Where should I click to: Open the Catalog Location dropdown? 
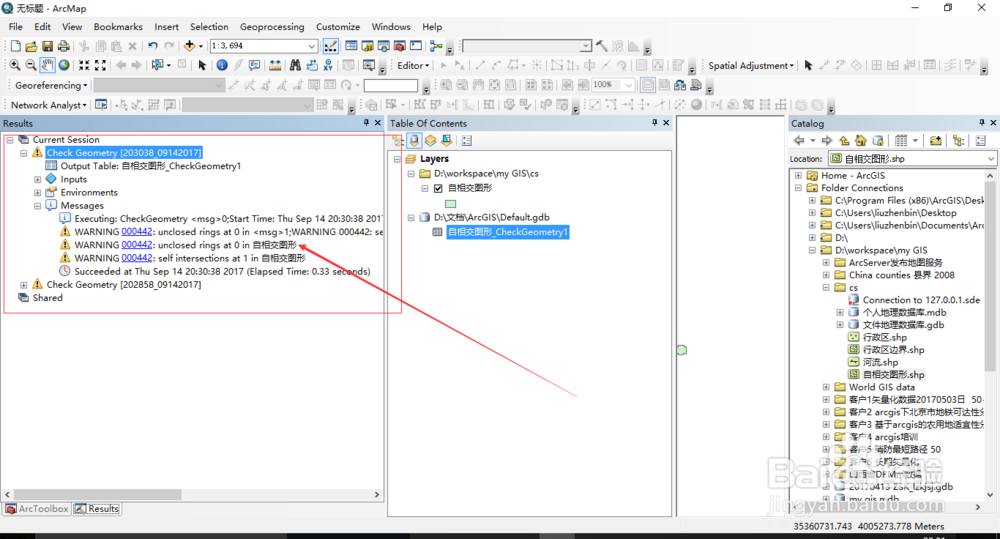coord(990,159)
